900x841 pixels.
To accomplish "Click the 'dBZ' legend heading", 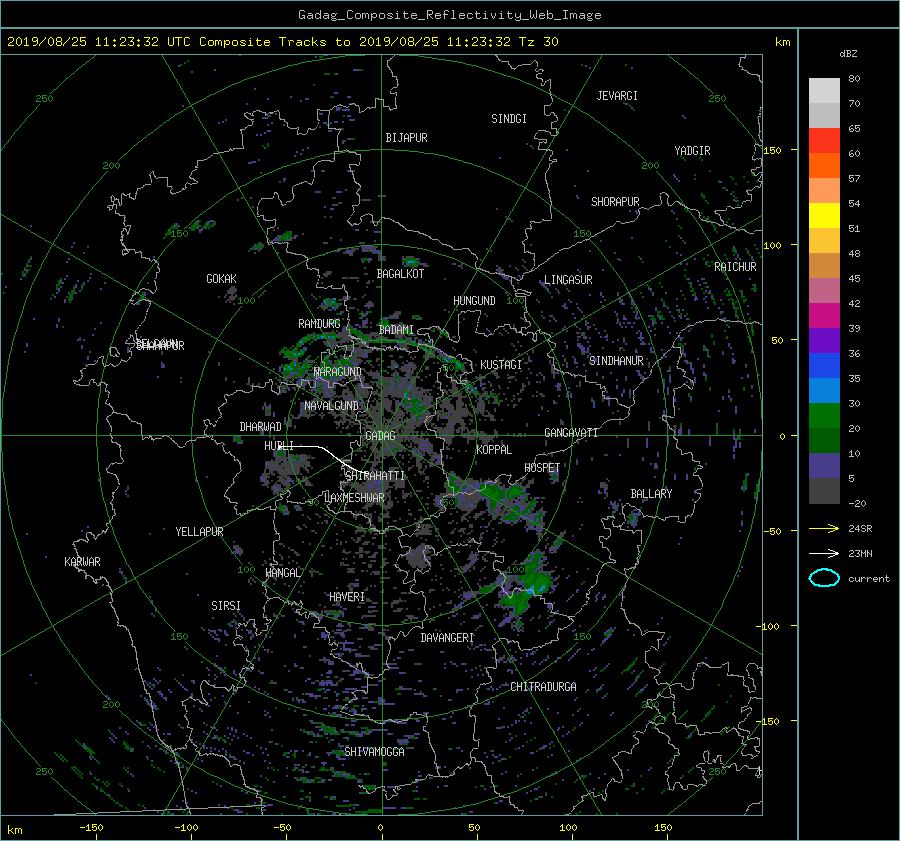I will pos(848,53).
